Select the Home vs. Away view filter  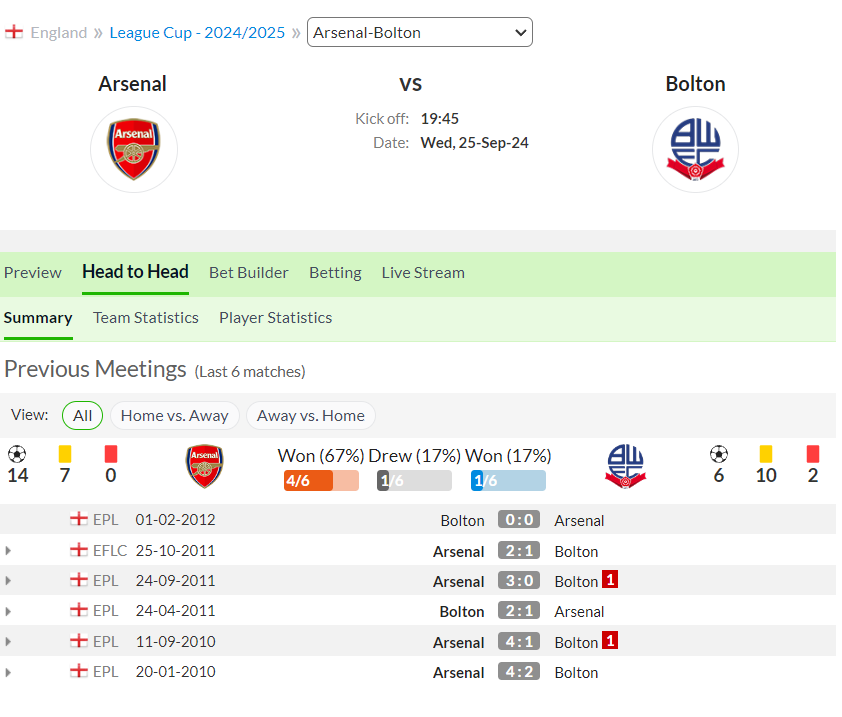(175, 416)
